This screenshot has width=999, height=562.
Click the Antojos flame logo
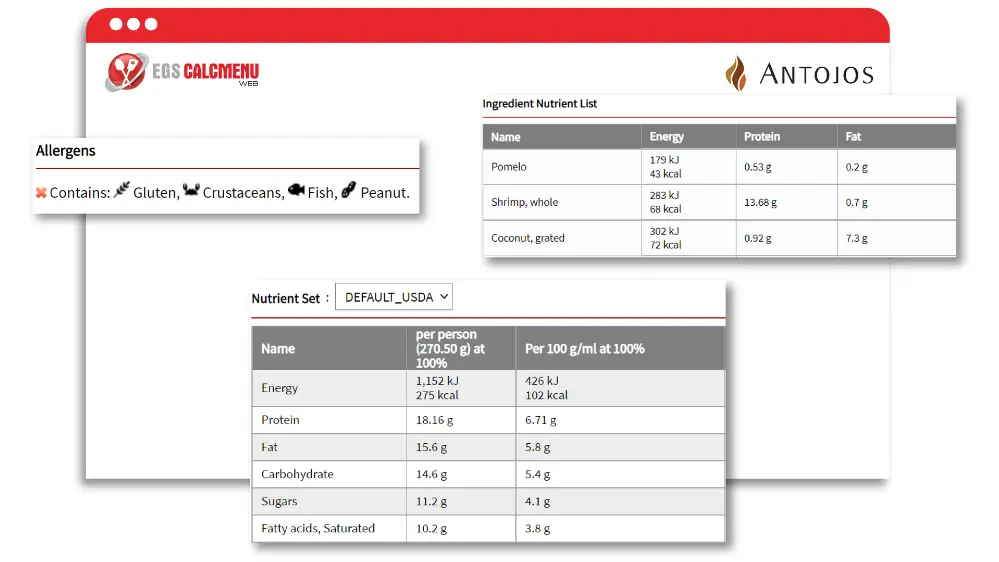pos(736,73)
